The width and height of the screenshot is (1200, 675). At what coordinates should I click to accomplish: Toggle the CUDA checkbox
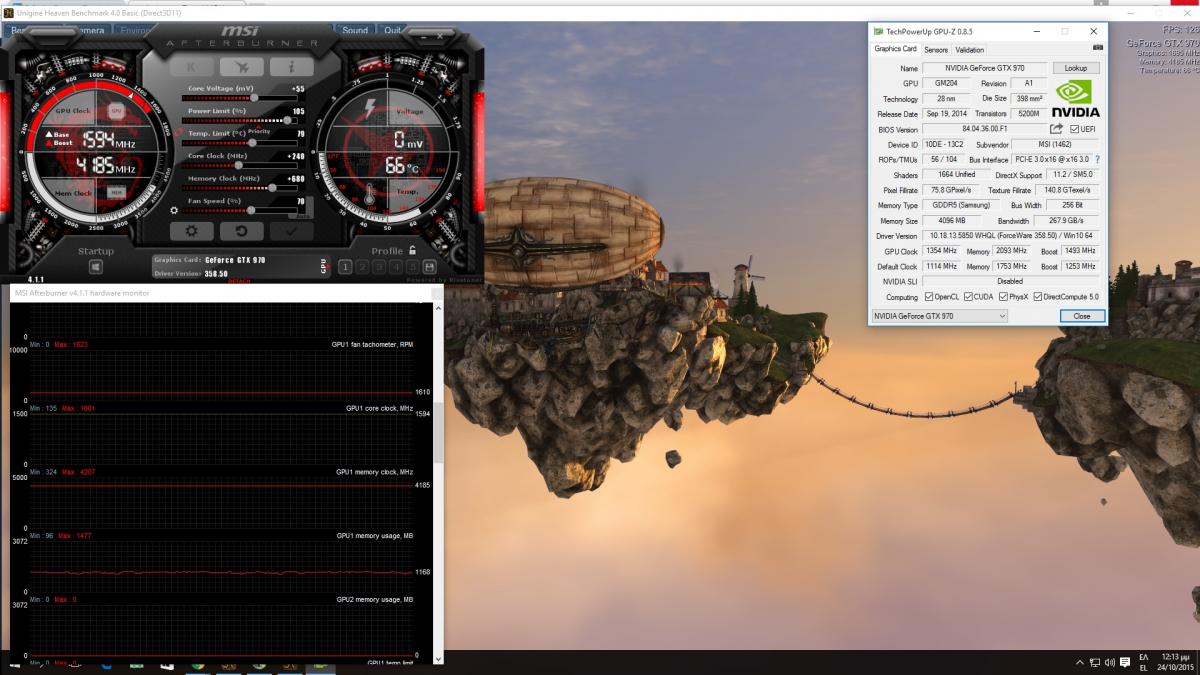968,297
